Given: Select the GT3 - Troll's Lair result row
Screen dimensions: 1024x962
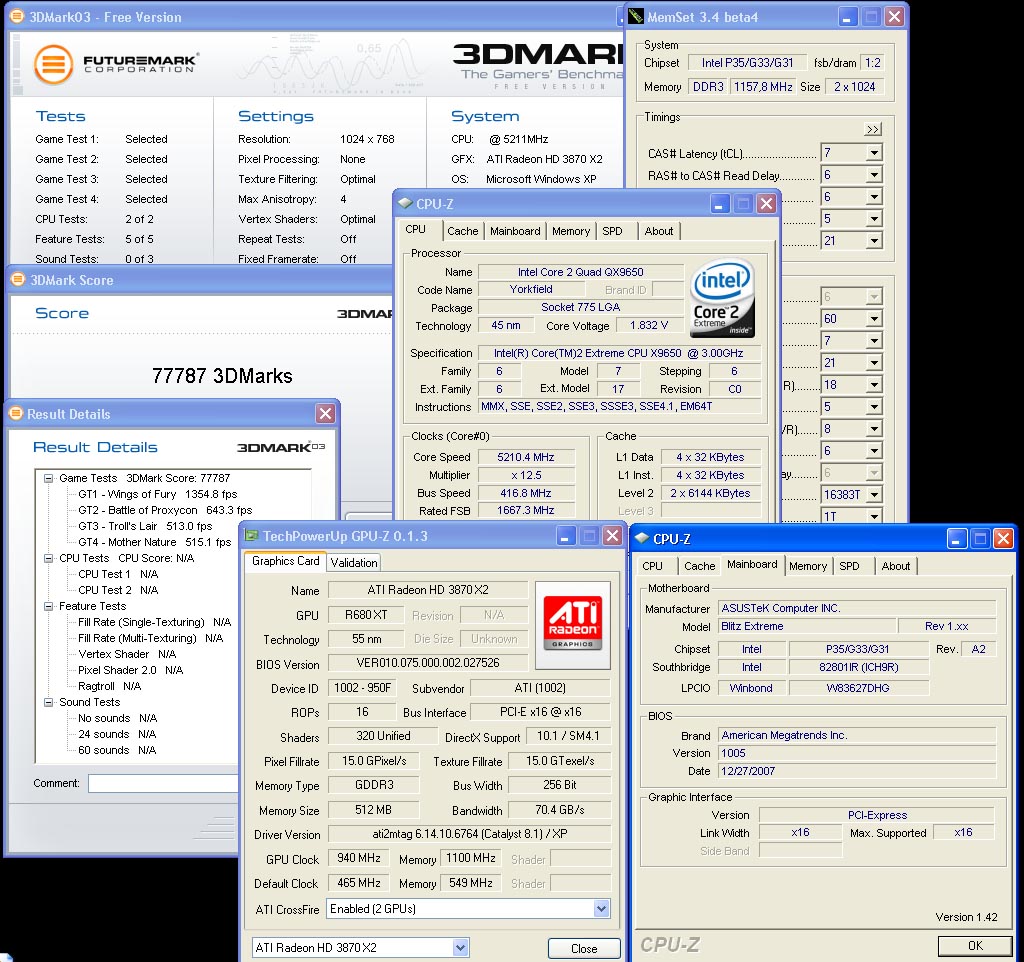Looking at the screenshot, I should [x=145, y=526].
